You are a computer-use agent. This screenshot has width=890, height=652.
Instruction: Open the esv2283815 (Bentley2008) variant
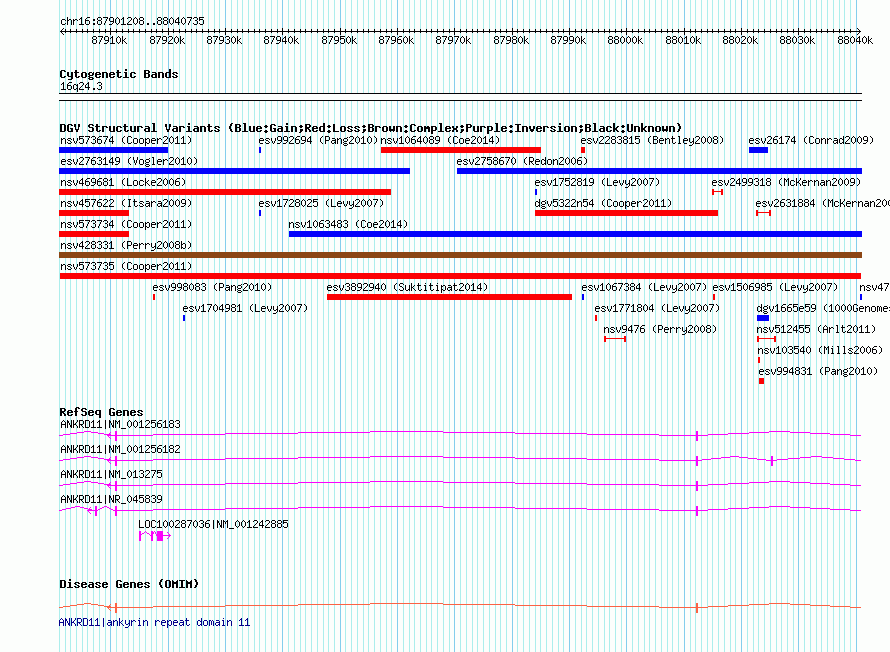pyautogui.click(x=652, y=140)
